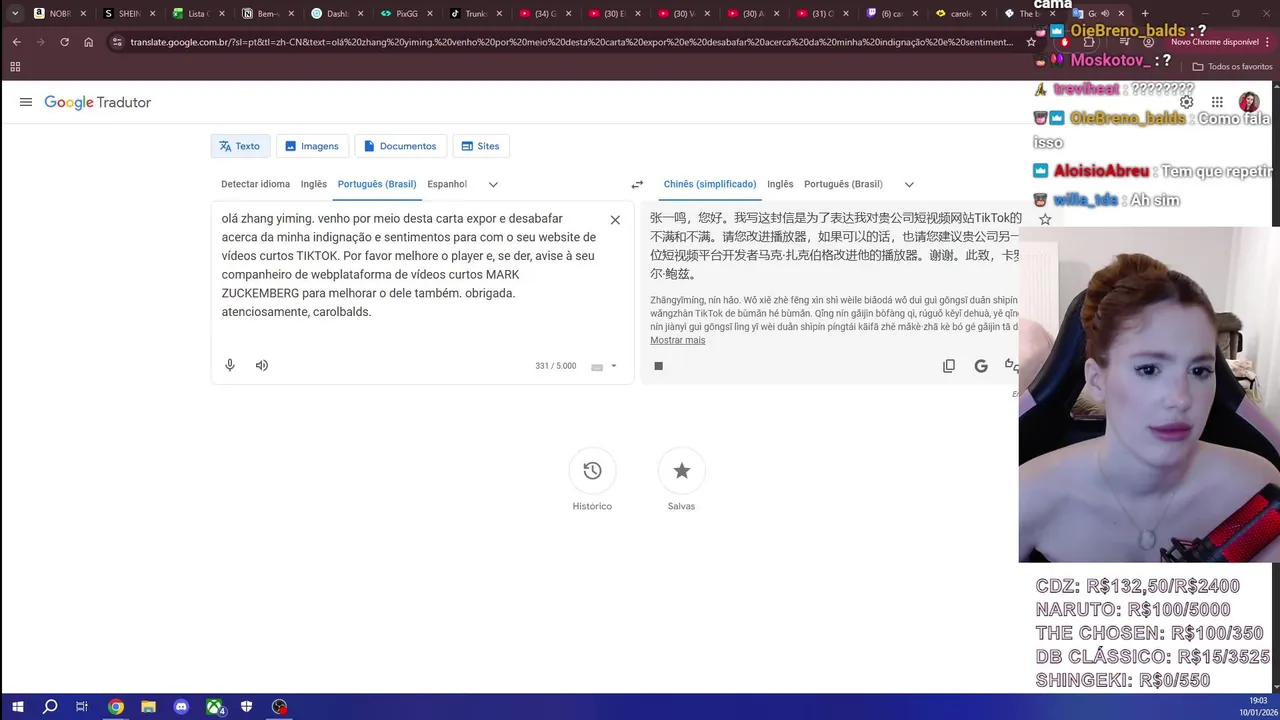The image size is (1280, 720).
Task: Choose Espanhol as source language
Action: 447,184
